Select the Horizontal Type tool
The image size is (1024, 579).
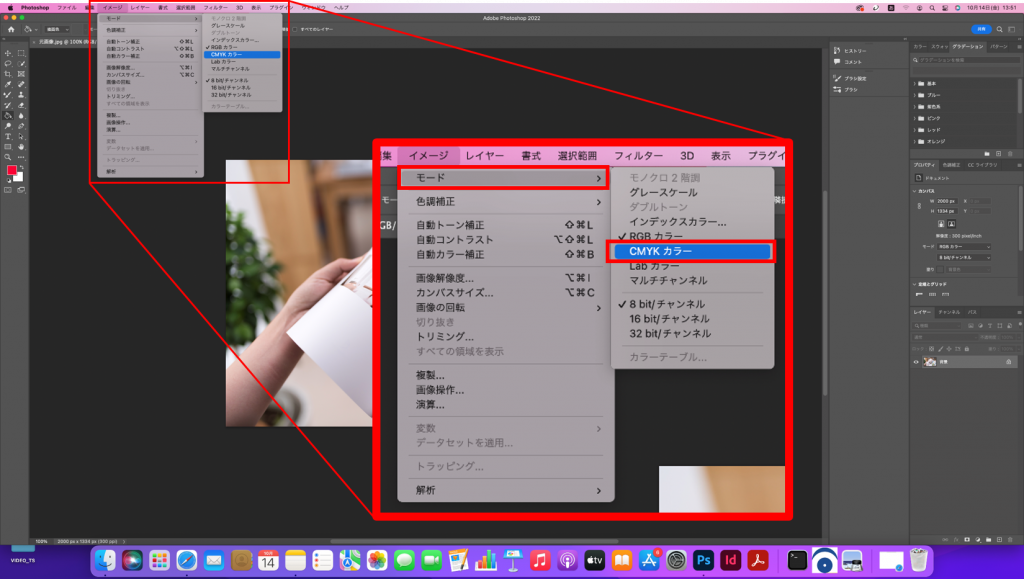coord(8,136)
